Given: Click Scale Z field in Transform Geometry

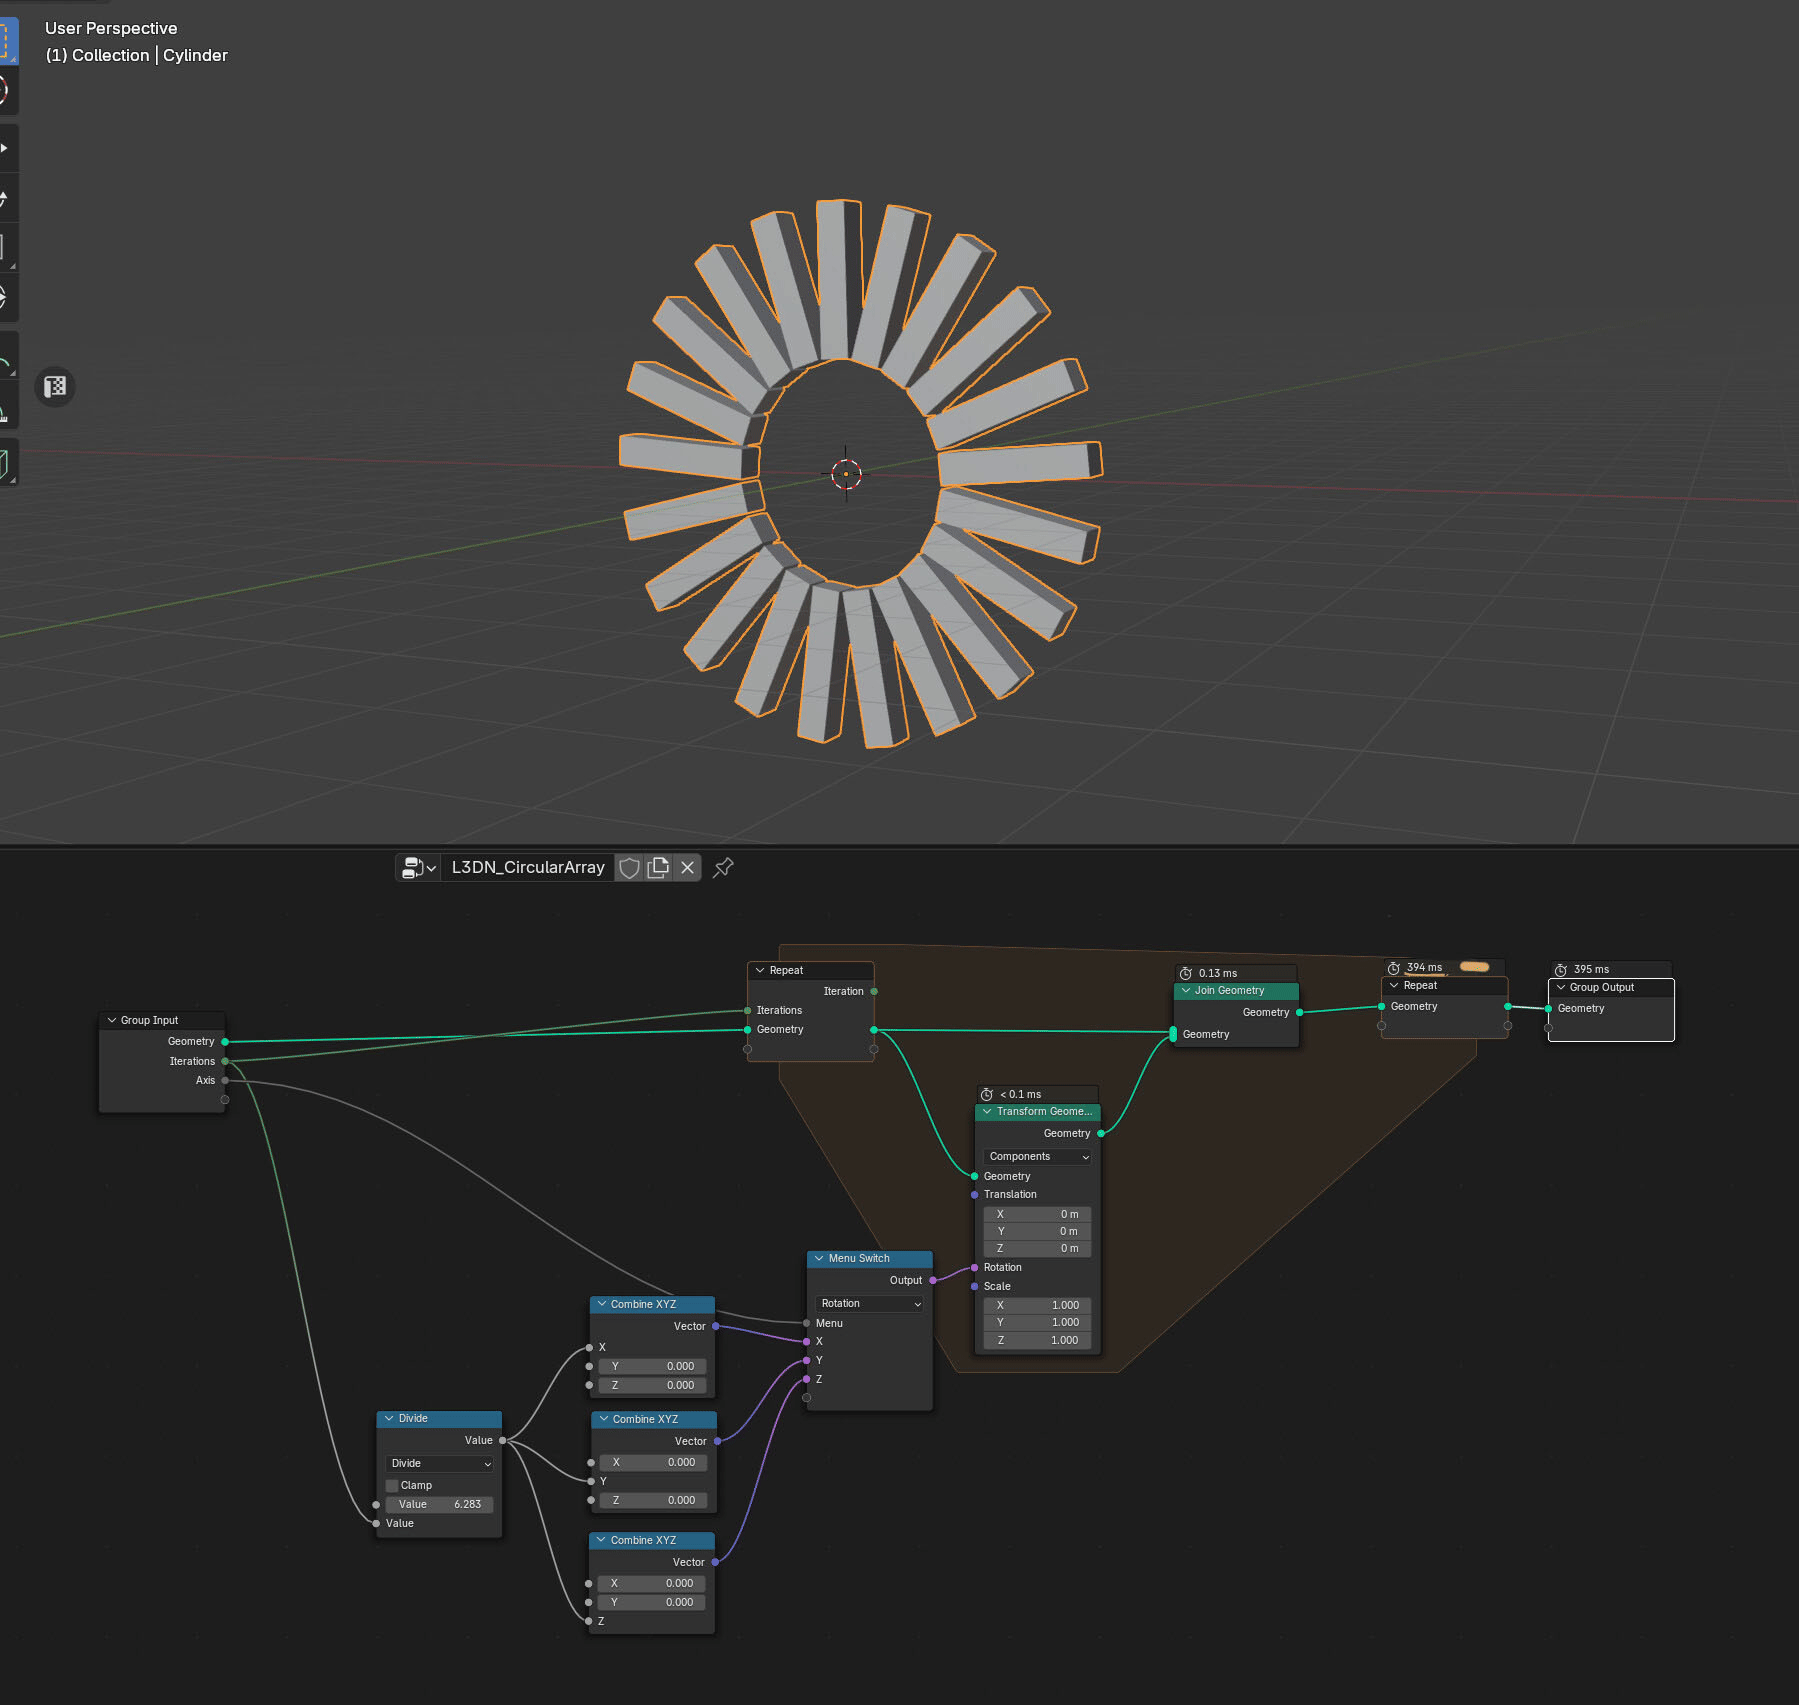Looking at the screenshot, I should point(1038,1340).
